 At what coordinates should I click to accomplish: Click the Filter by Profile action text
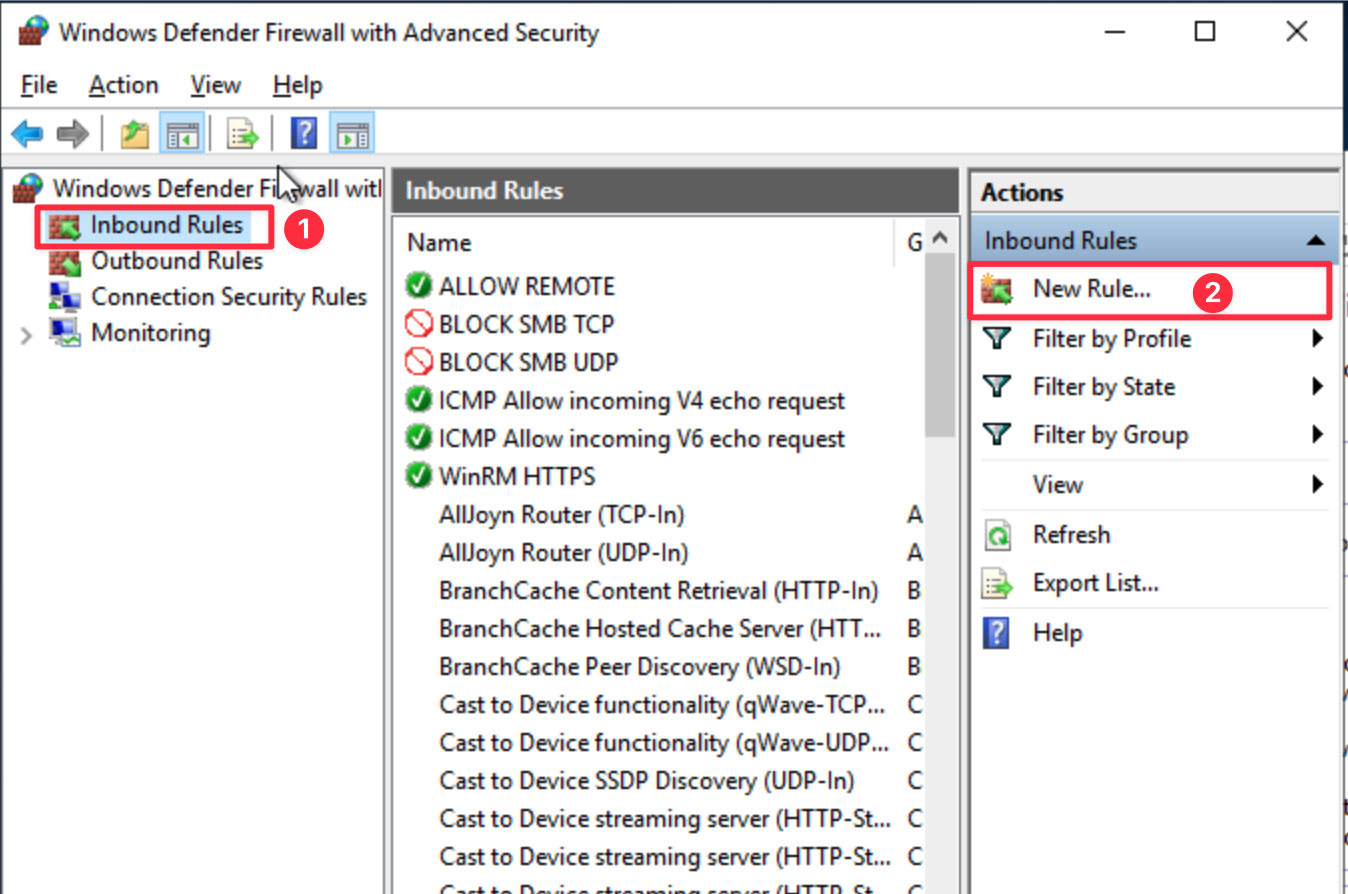click(x=1112, y=339)
